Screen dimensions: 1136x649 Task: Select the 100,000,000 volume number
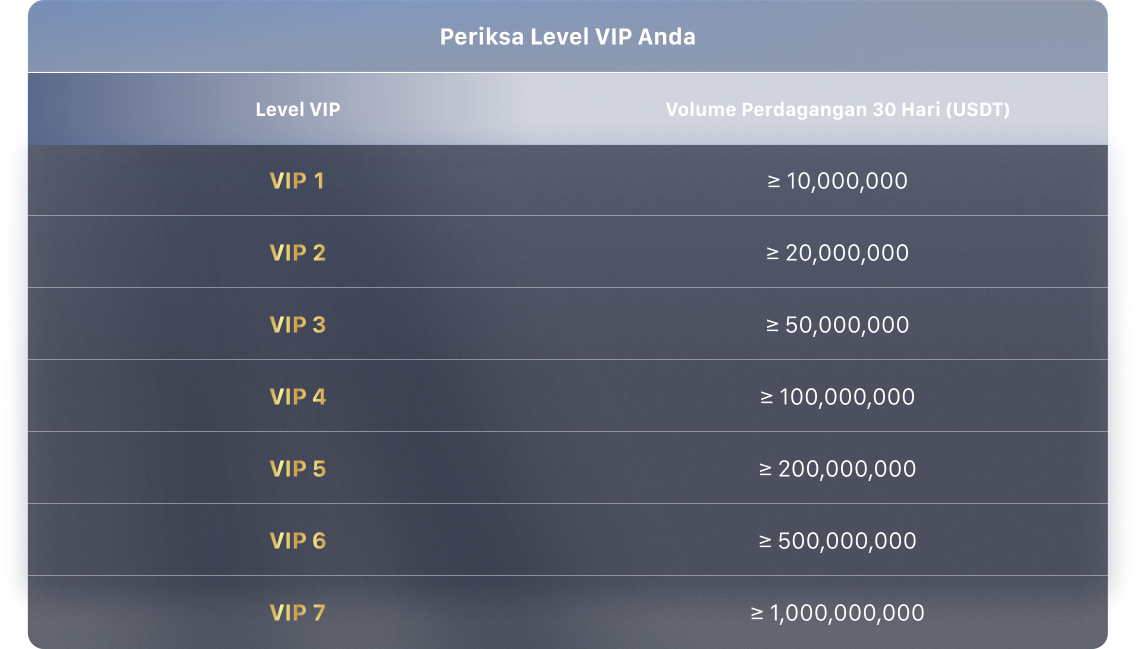click(x=848, y=397)
